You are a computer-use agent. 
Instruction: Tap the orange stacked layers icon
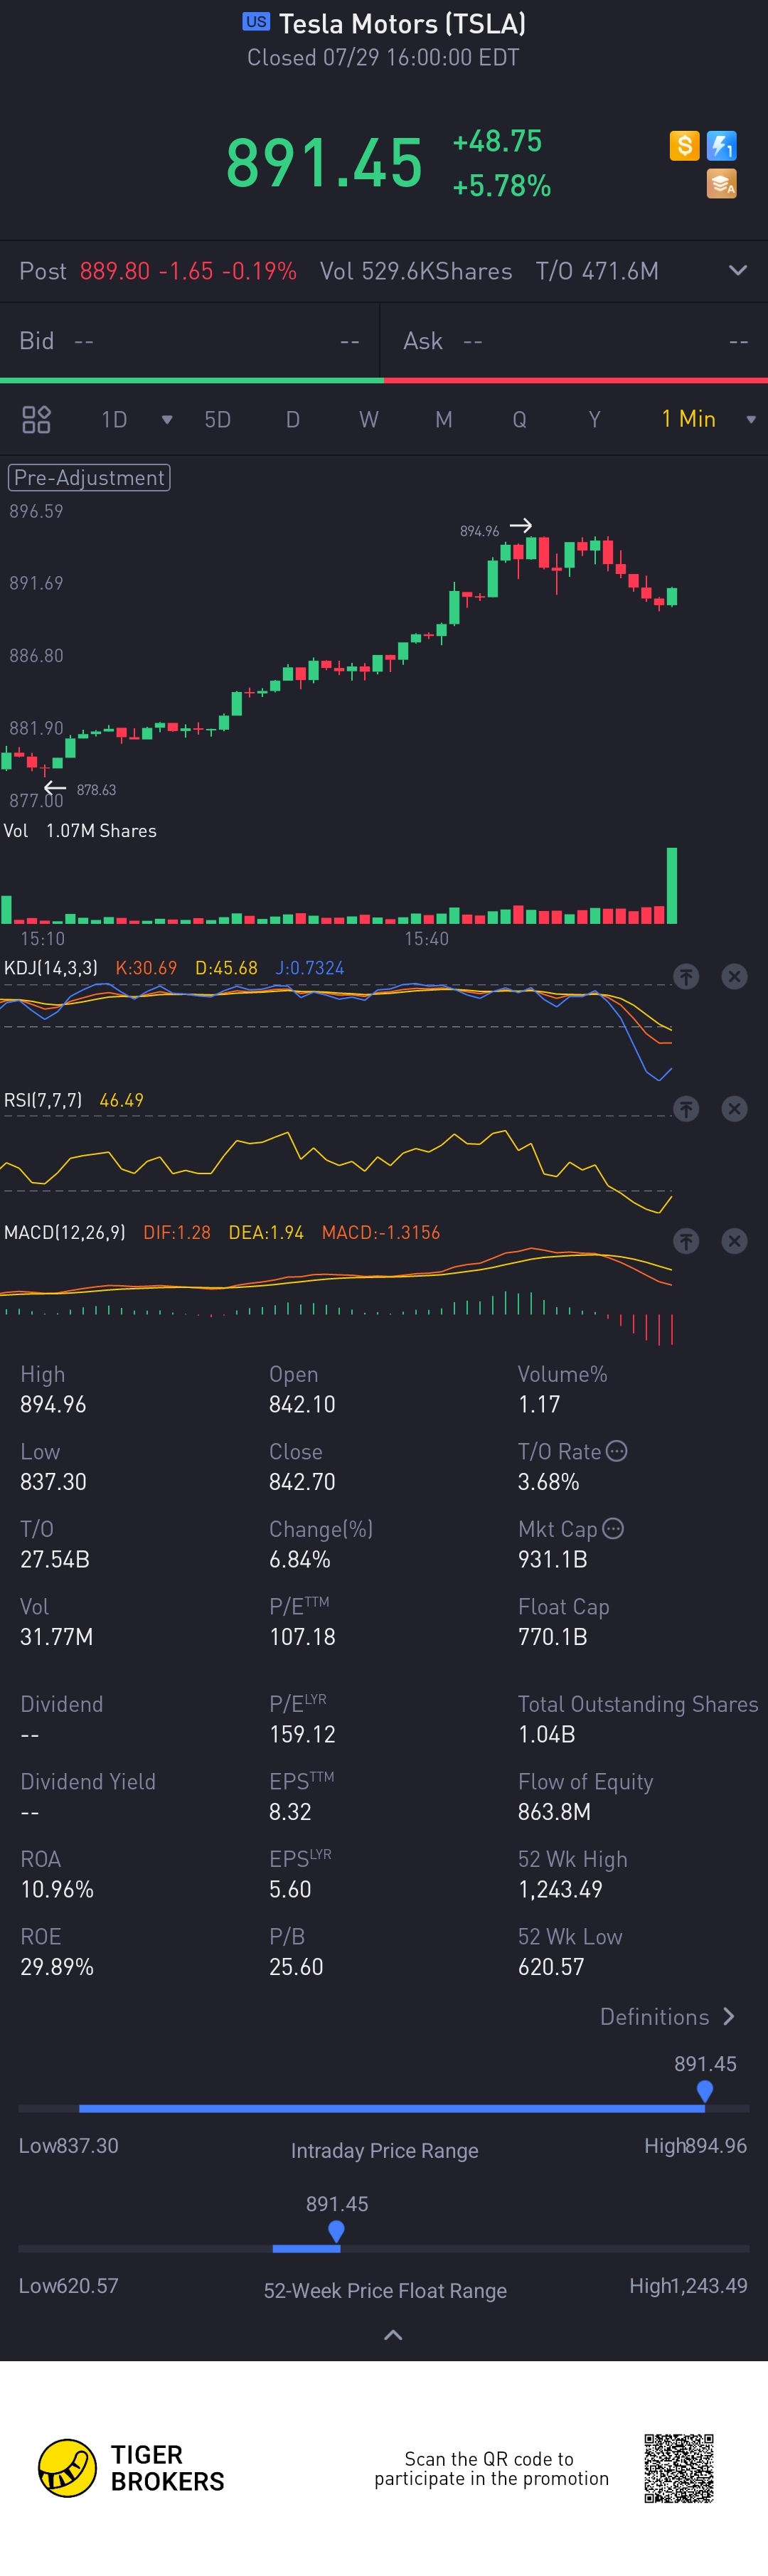[x=722, y=184]
